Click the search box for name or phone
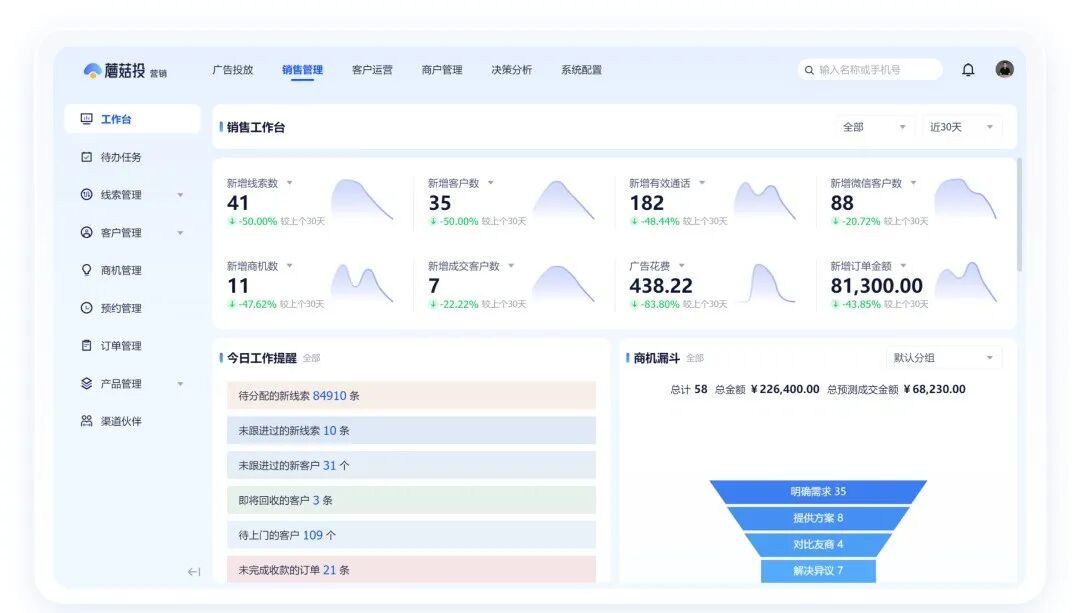1080x613 pixels. coord(870,70)
